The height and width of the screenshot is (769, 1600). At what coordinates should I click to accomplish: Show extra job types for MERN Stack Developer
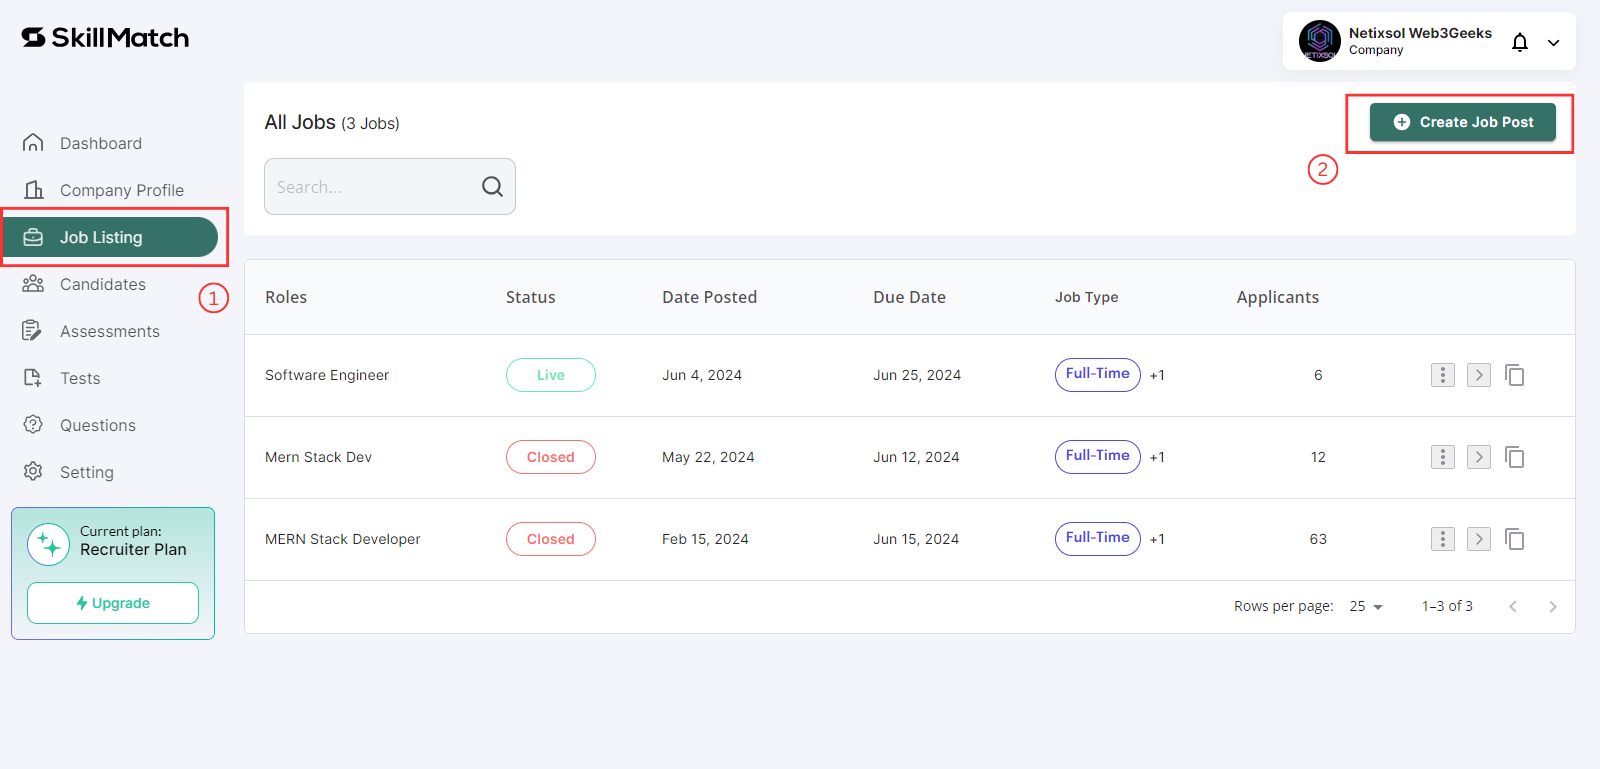[x=1157, y=539]
